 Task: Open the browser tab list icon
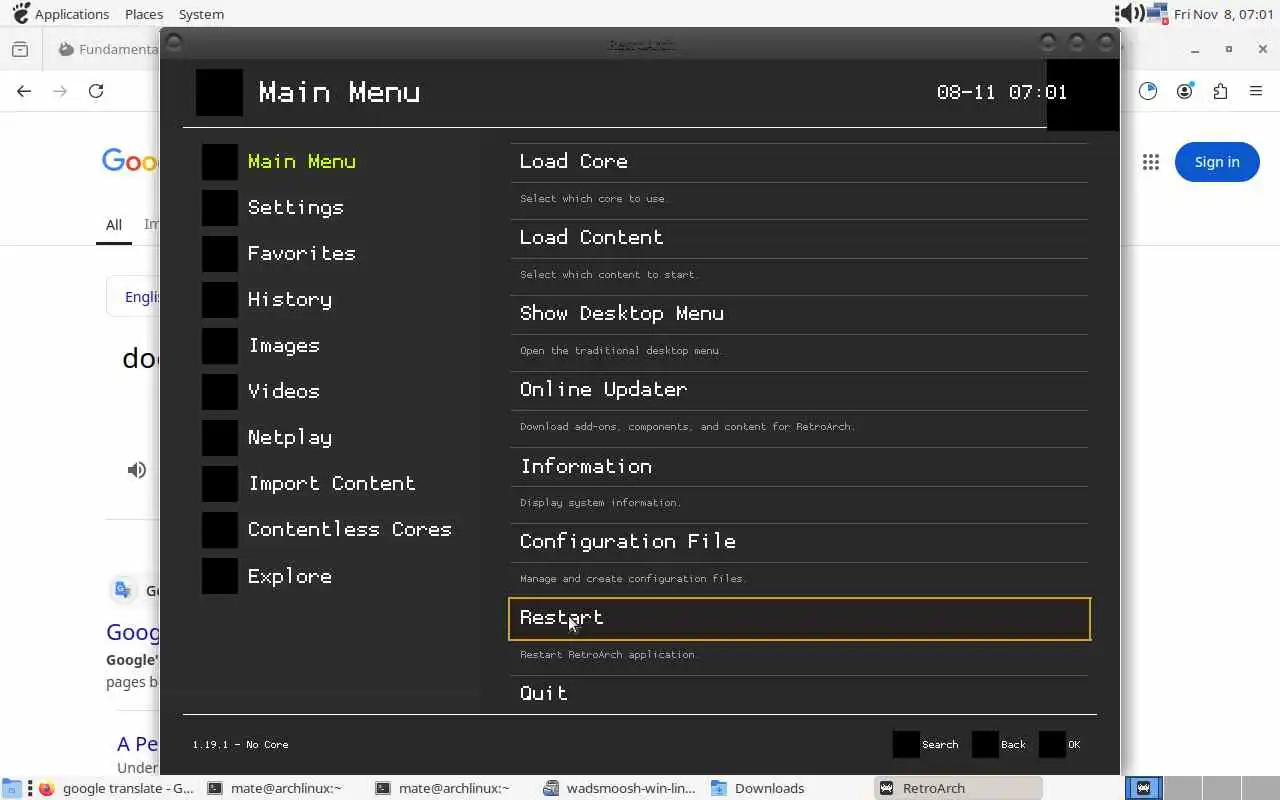[x=20, y=49]
